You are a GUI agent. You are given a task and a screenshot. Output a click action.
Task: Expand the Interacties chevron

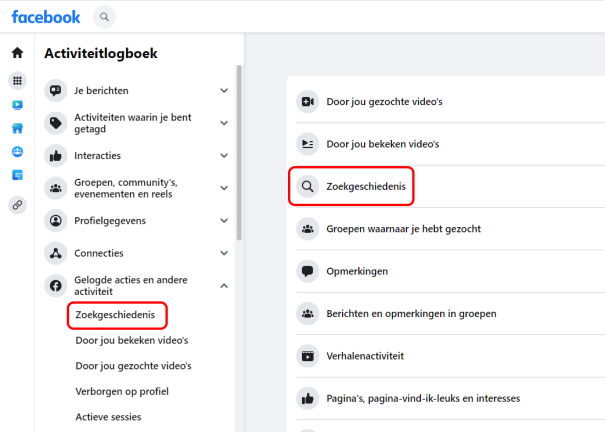(224, 156)
